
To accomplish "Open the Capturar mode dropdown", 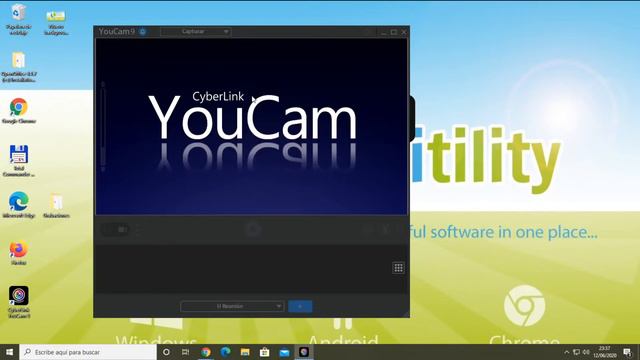I will (x=196, y=31).
